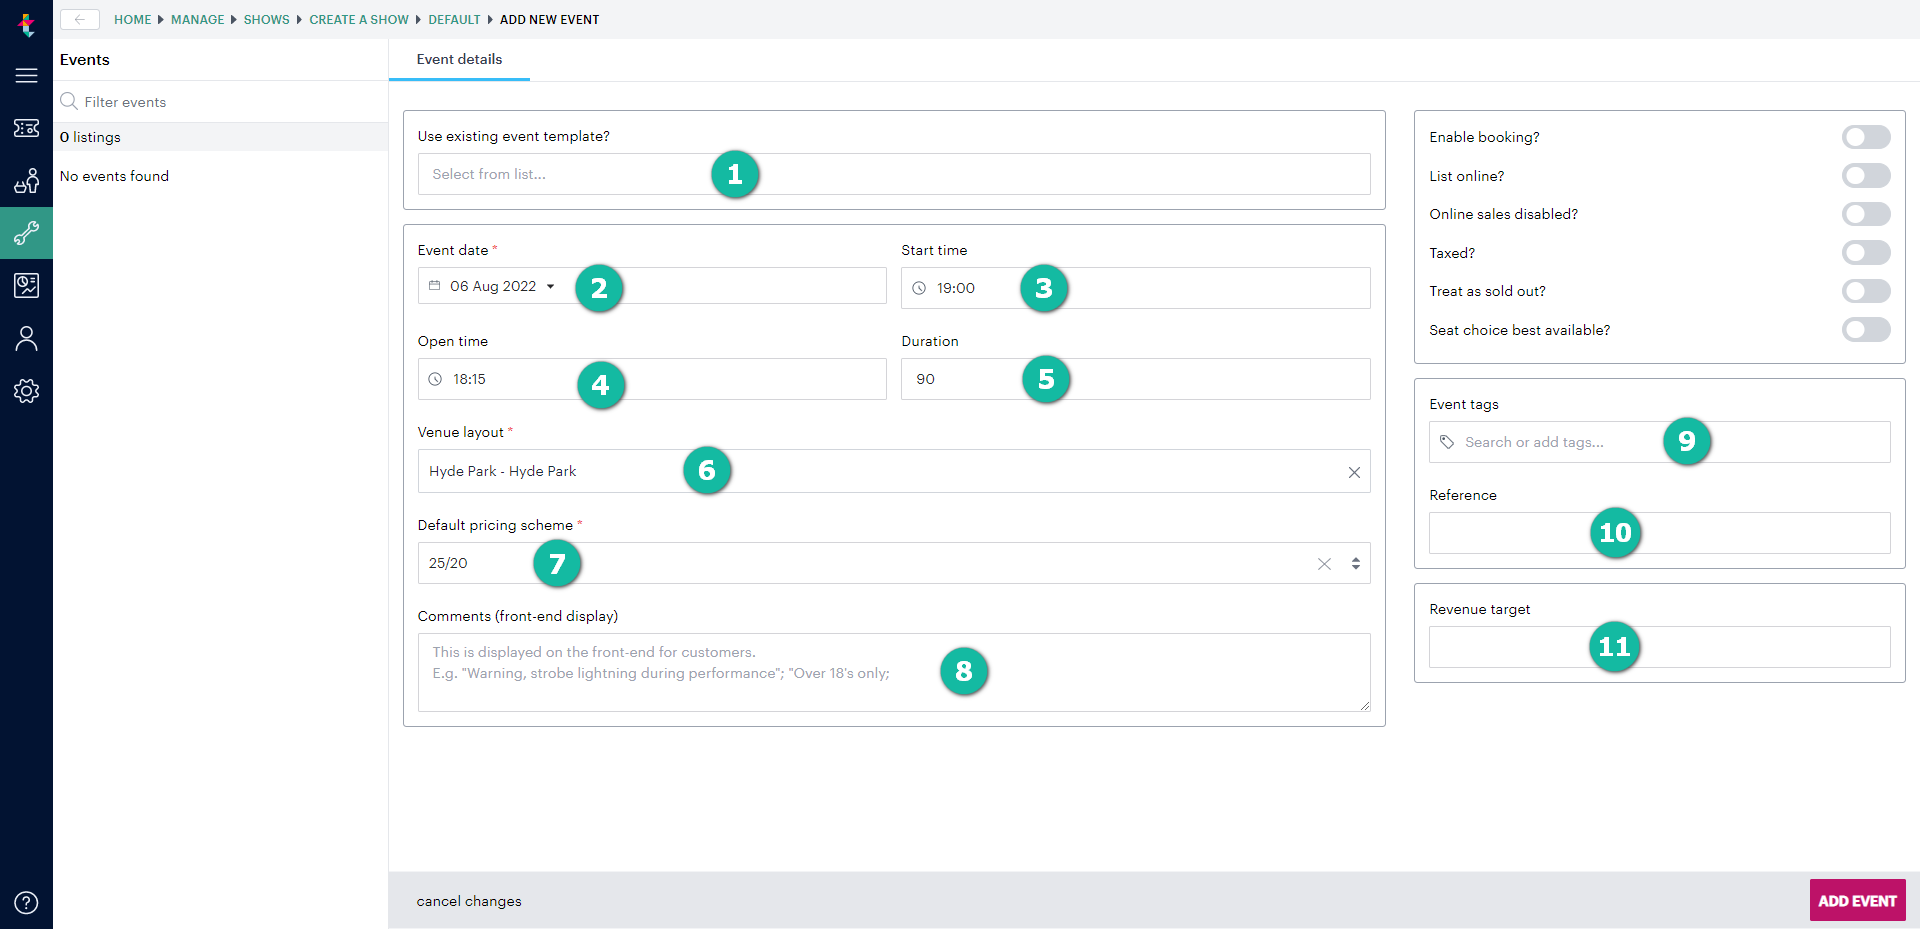1920x929 pixels.
Task: Clear the 25/20 pricing scheme selection
Action: (x=1324, y=564)
